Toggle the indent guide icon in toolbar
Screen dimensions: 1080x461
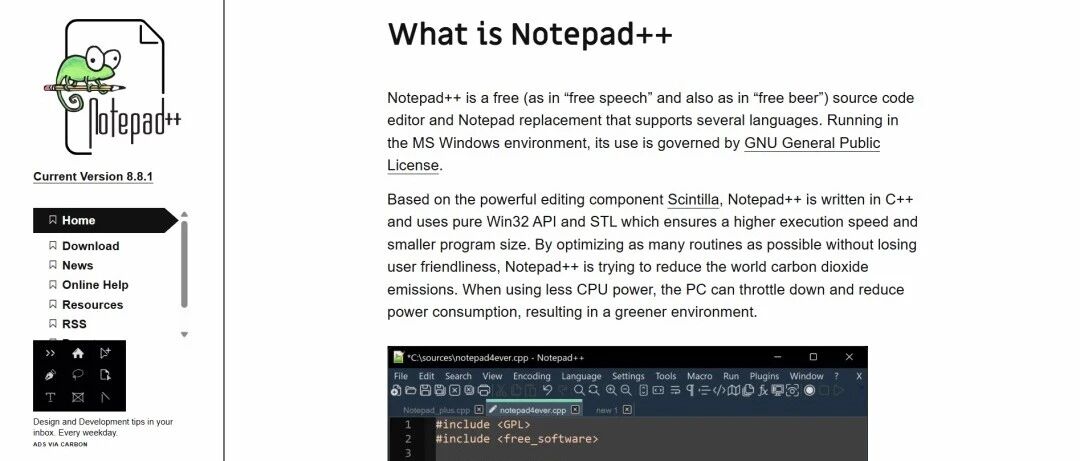705,390
